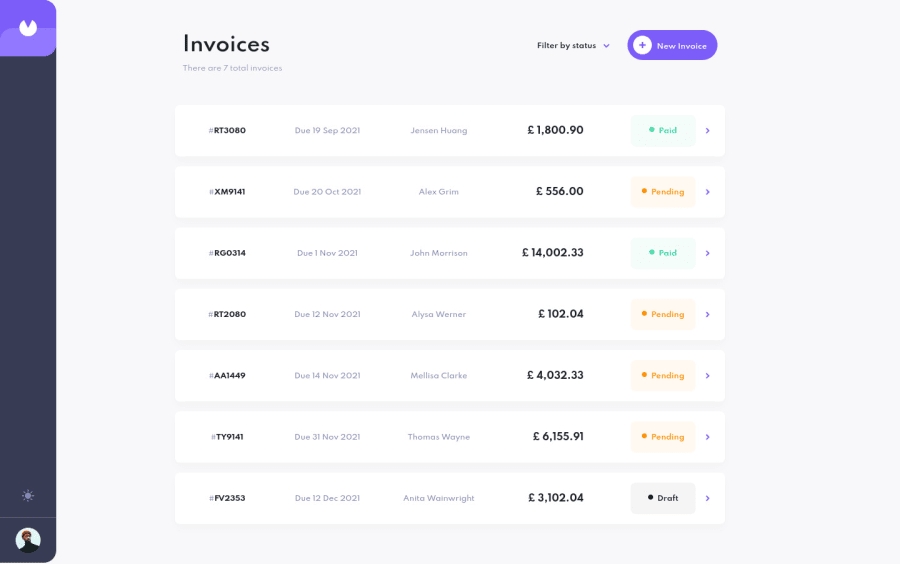Screen dimensions: 900x564
Task: Open invoice XM9141 via its arrow
Action: click(x=708, y=192)
